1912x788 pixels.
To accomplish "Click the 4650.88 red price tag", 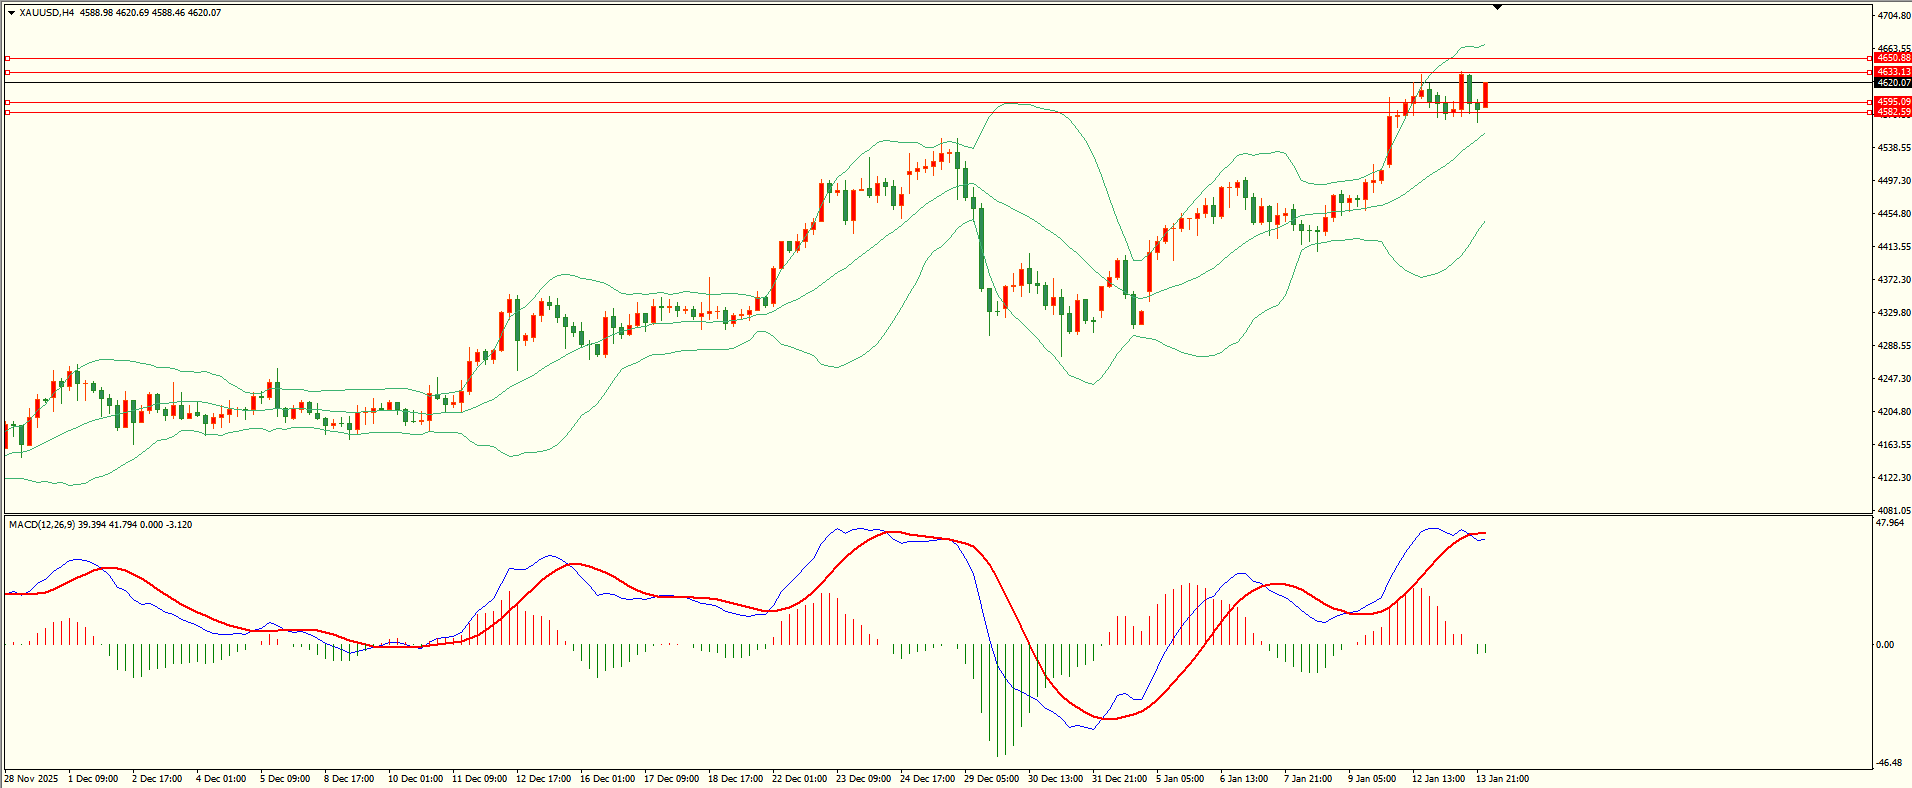I will tap(1893, 59).
